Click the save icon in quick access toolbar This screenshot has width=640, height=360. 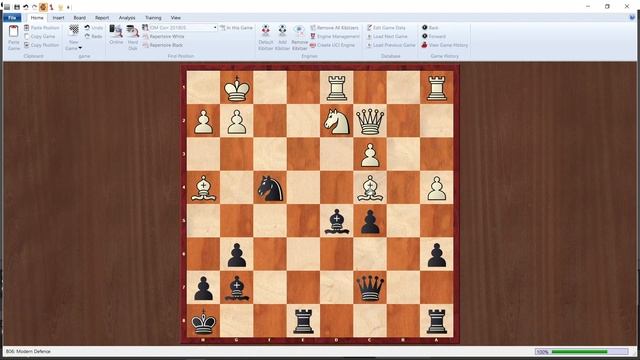coord(17,7)
